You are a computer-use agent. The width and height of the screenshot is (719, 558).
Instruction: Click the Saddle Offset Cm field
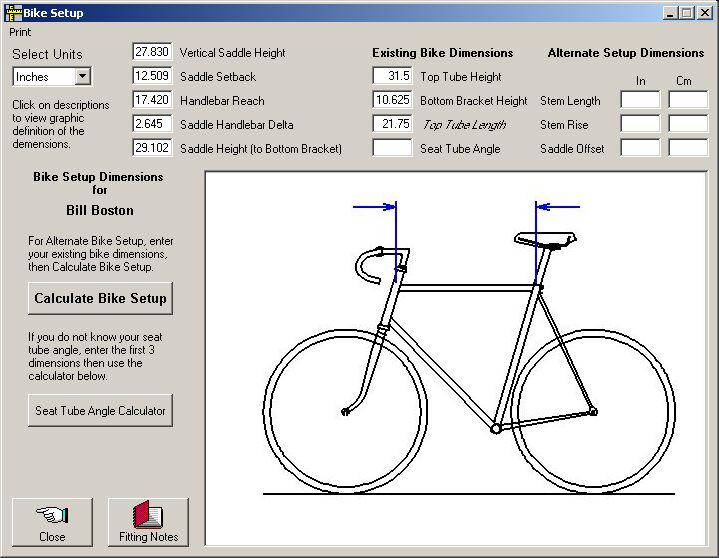click(x=688, y=148)
